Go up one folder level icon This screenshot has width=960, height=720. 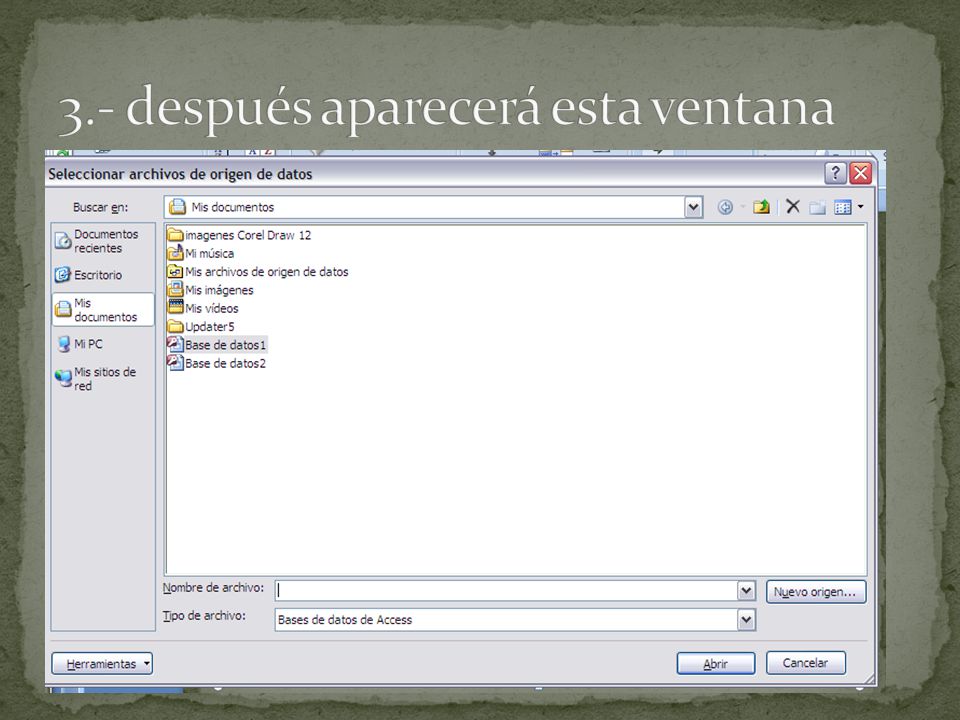pyautogui.click(x=761, y=207)
